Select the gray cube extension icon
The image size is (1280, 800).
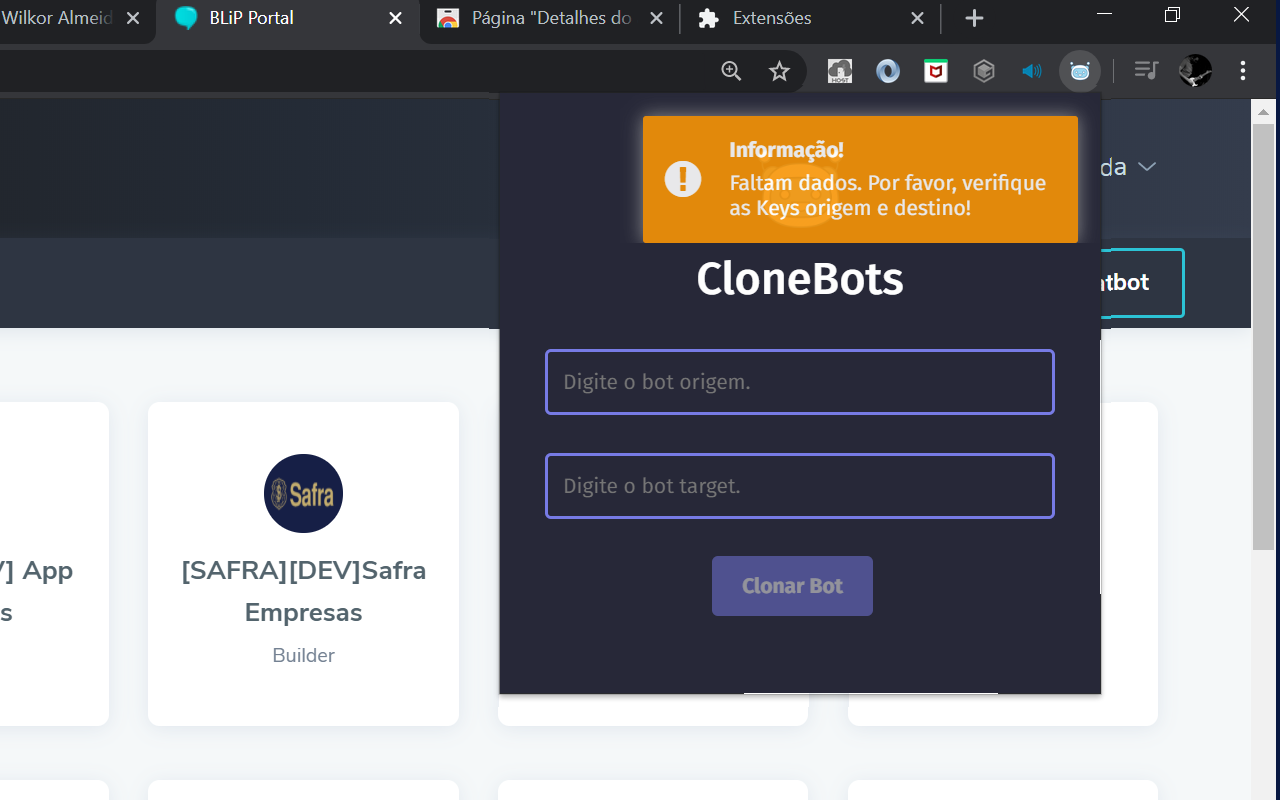click(983, 71)
